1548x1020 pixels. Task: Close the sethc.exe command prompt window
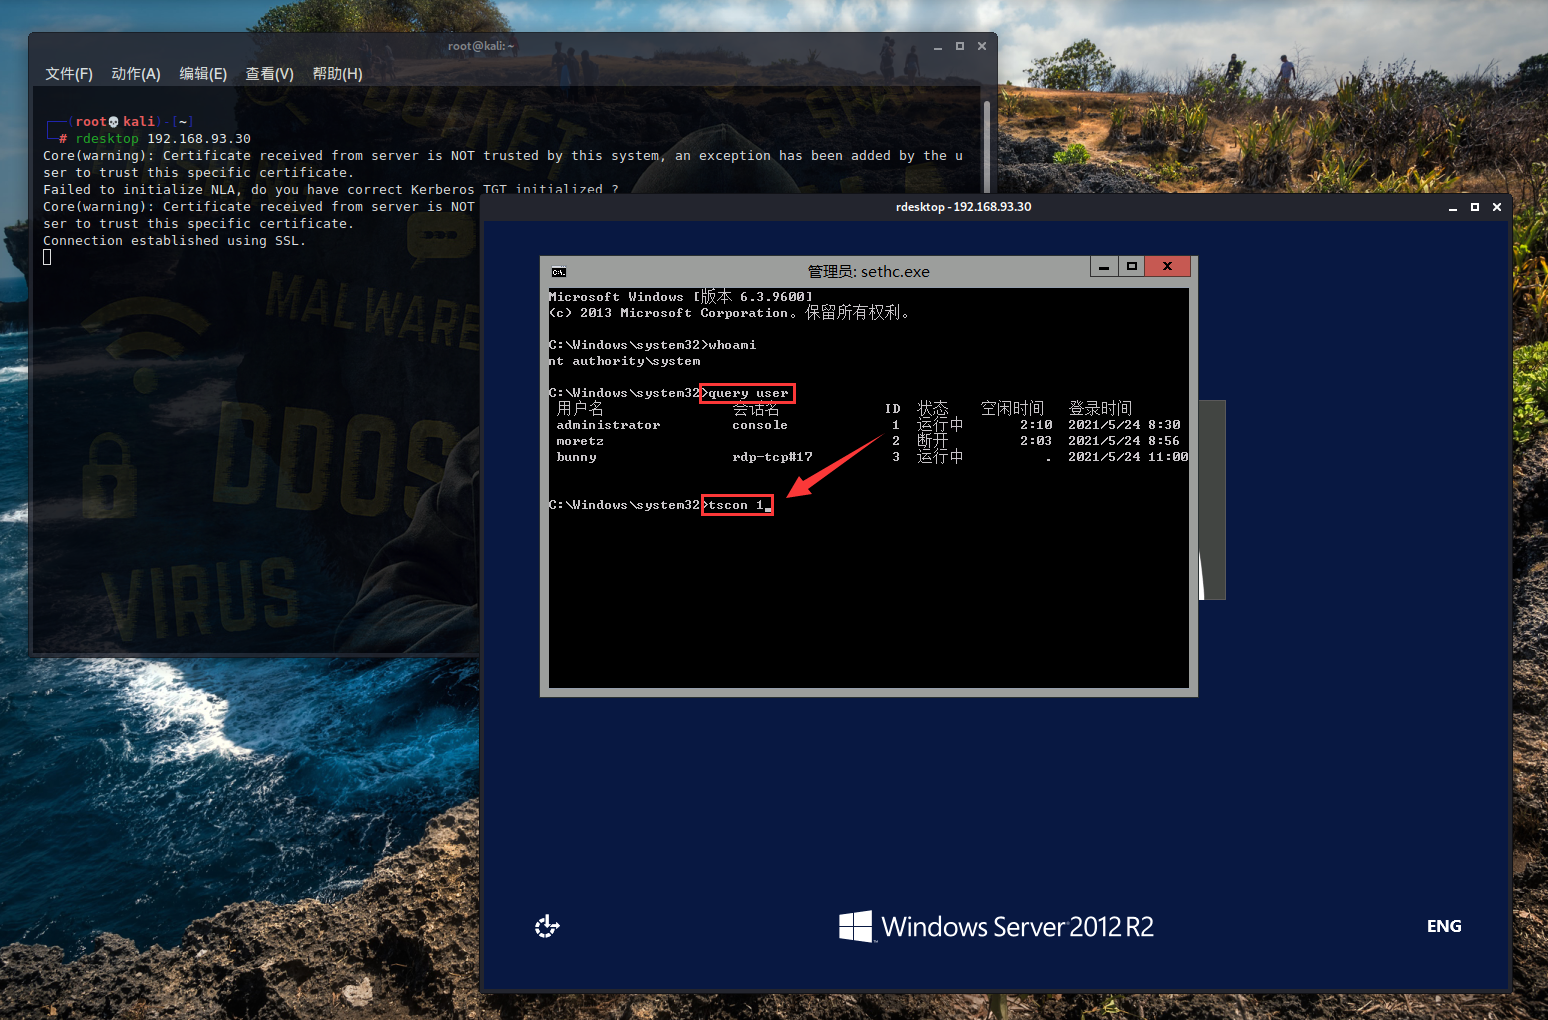(1167, 267)
